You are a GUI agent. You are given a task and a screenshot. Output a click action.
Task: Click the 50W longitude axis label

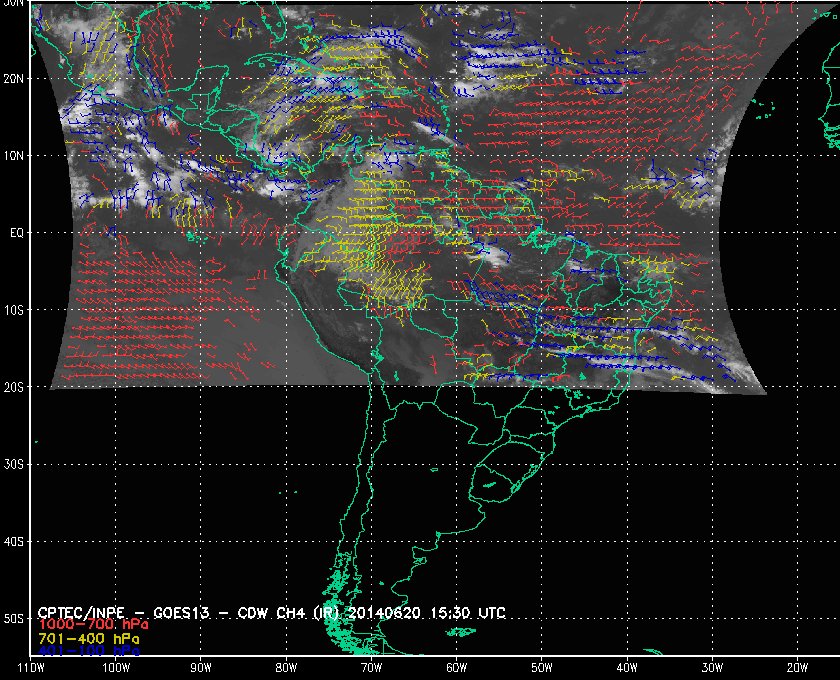(541, 667)
